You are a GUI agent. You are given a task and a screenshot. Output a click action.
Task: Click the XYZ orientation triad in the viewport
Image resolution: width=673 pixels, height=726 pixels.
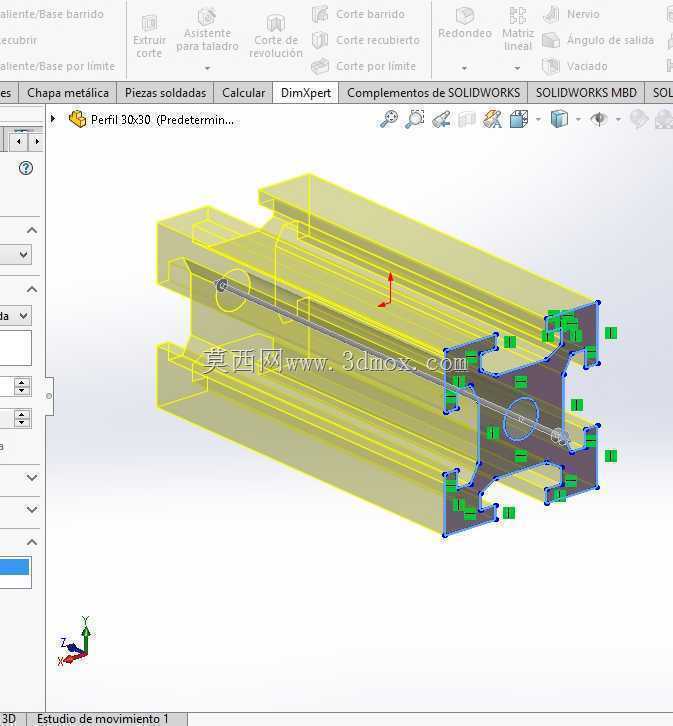pyautogui.click(x=76, y=642)
